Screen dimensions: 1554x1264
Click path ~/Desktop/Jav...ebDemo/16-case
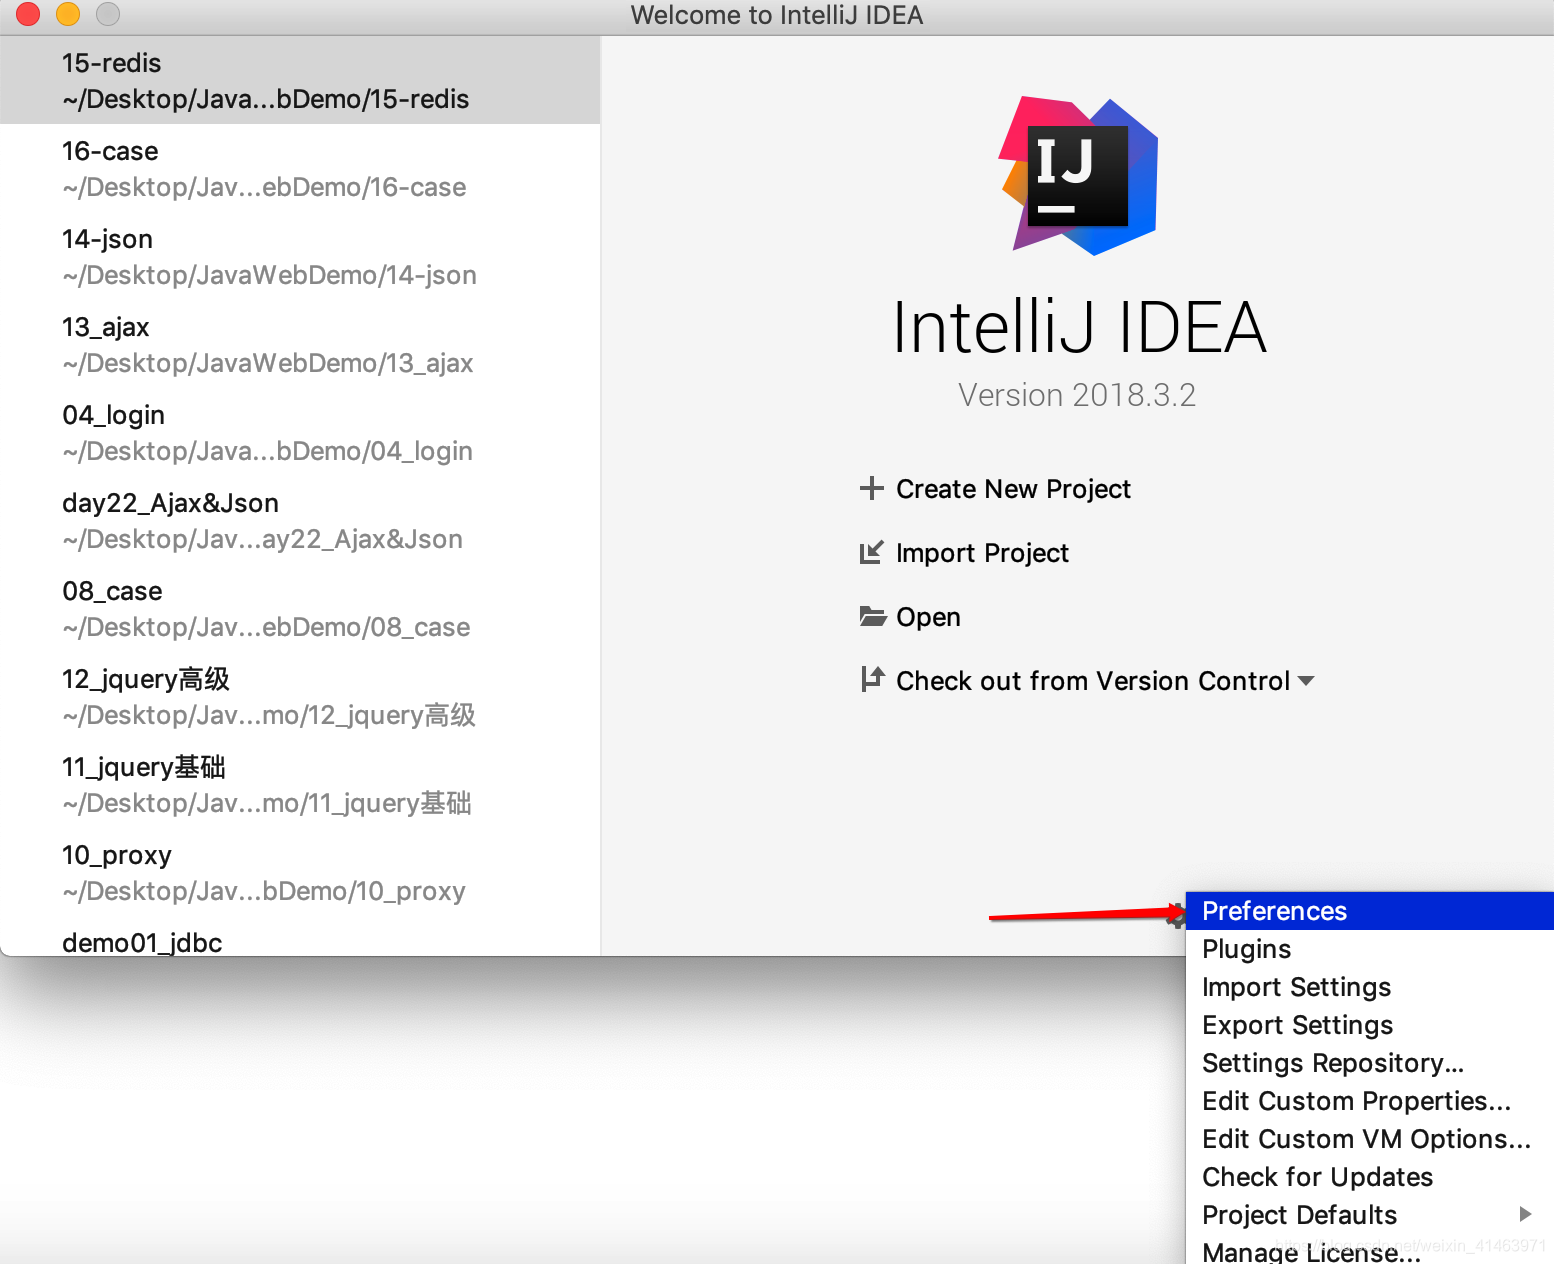point(264,187)
